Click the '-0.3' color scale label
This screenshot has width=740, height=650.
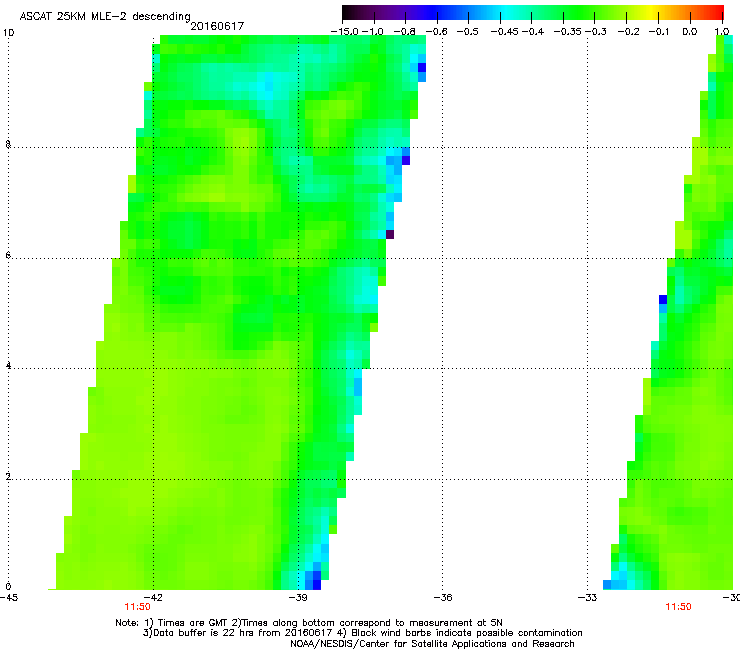coord(596,32)
